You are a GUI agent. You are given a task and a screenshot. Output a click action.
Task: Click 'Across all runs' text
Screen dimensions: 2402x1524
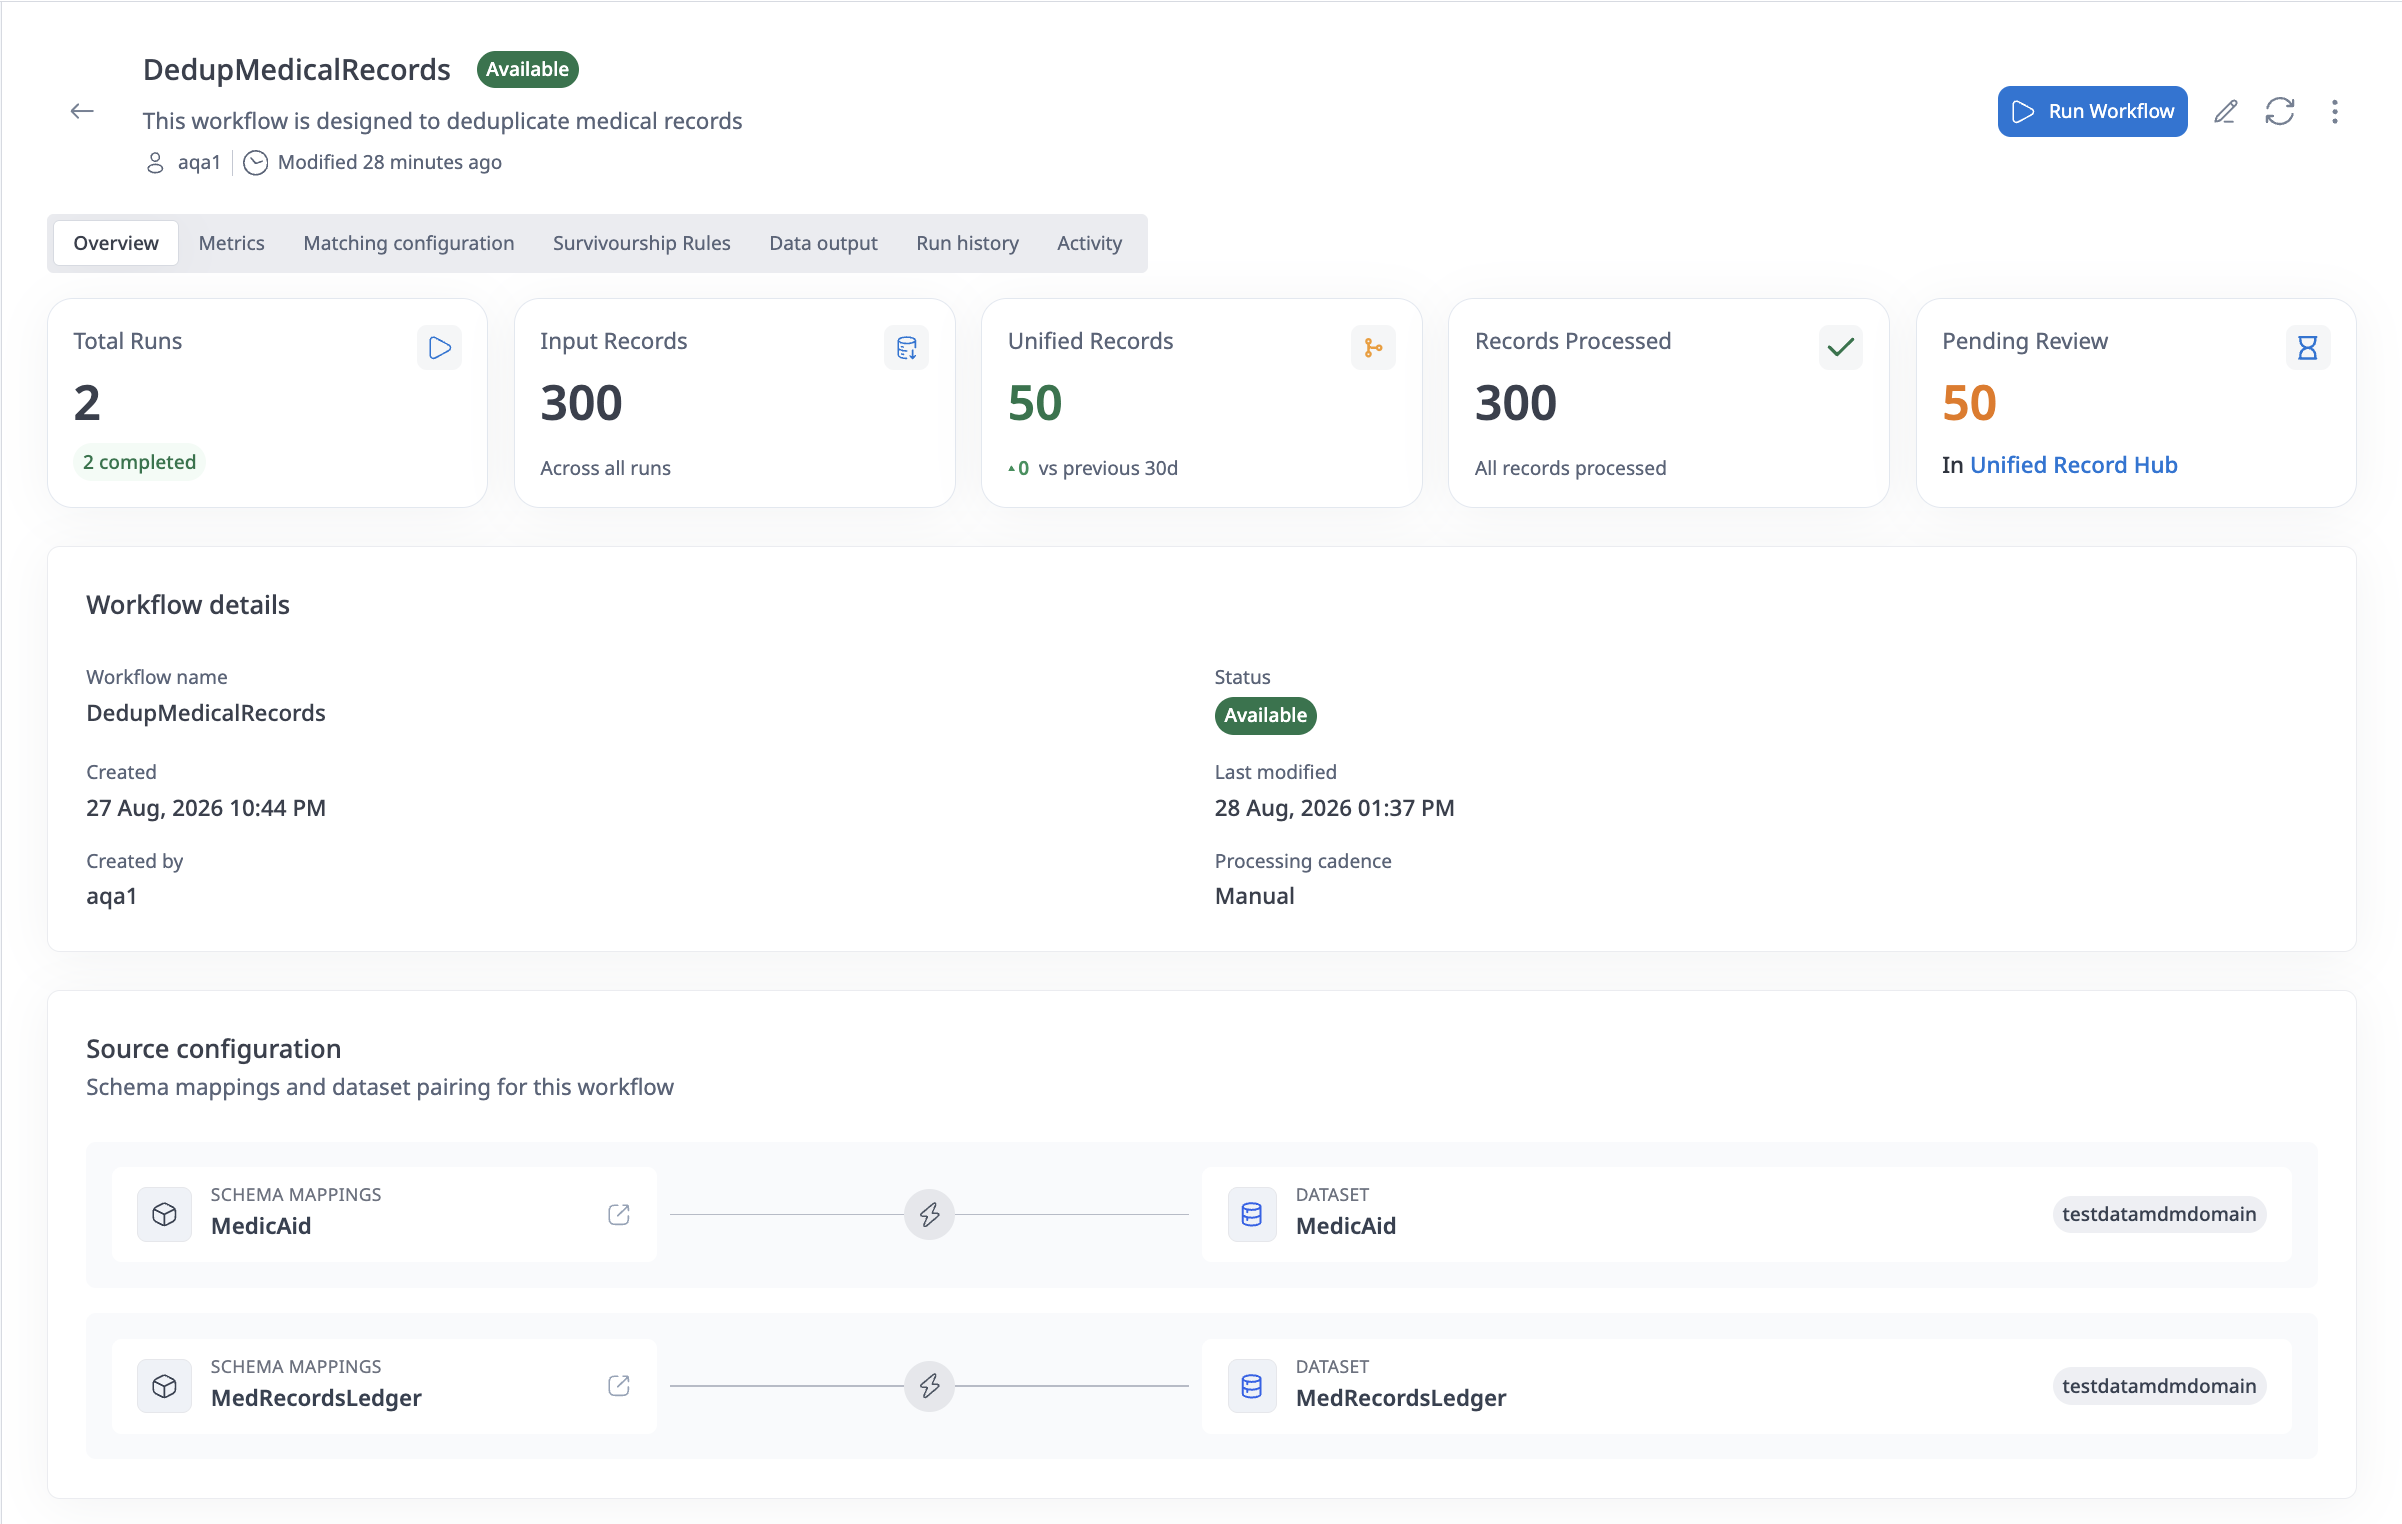605,468
